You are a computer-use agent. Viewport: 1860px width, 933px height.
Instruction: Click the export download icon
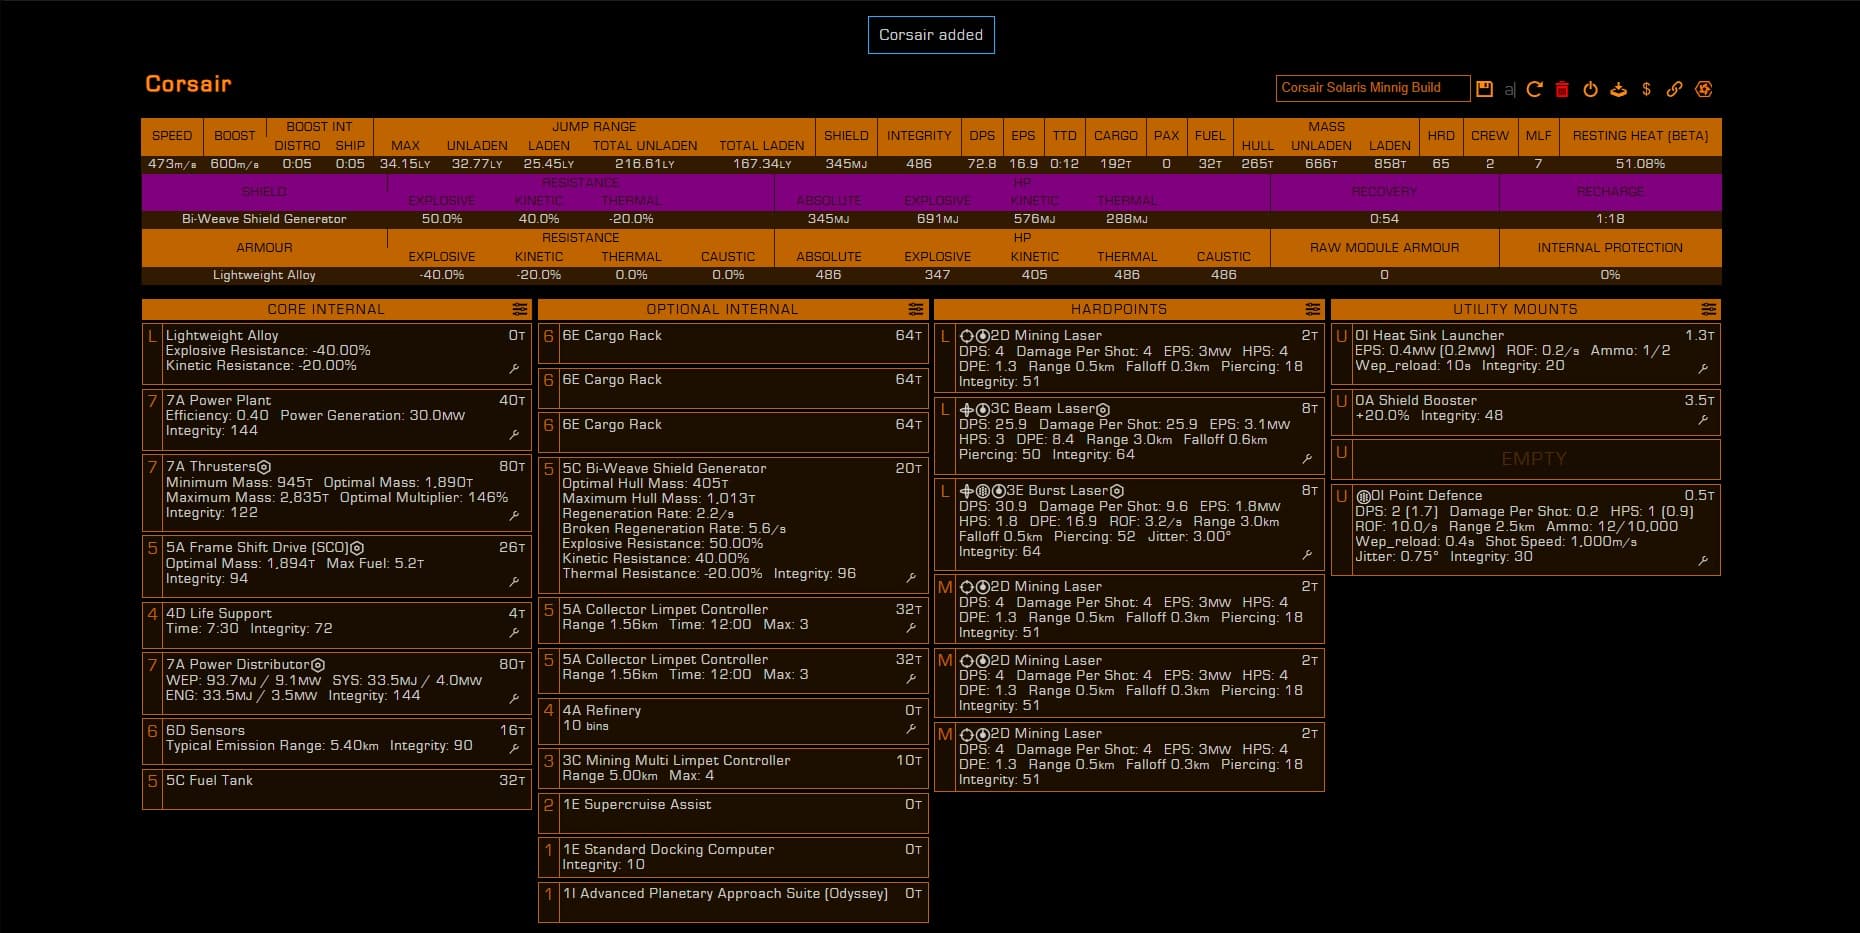1618,89
